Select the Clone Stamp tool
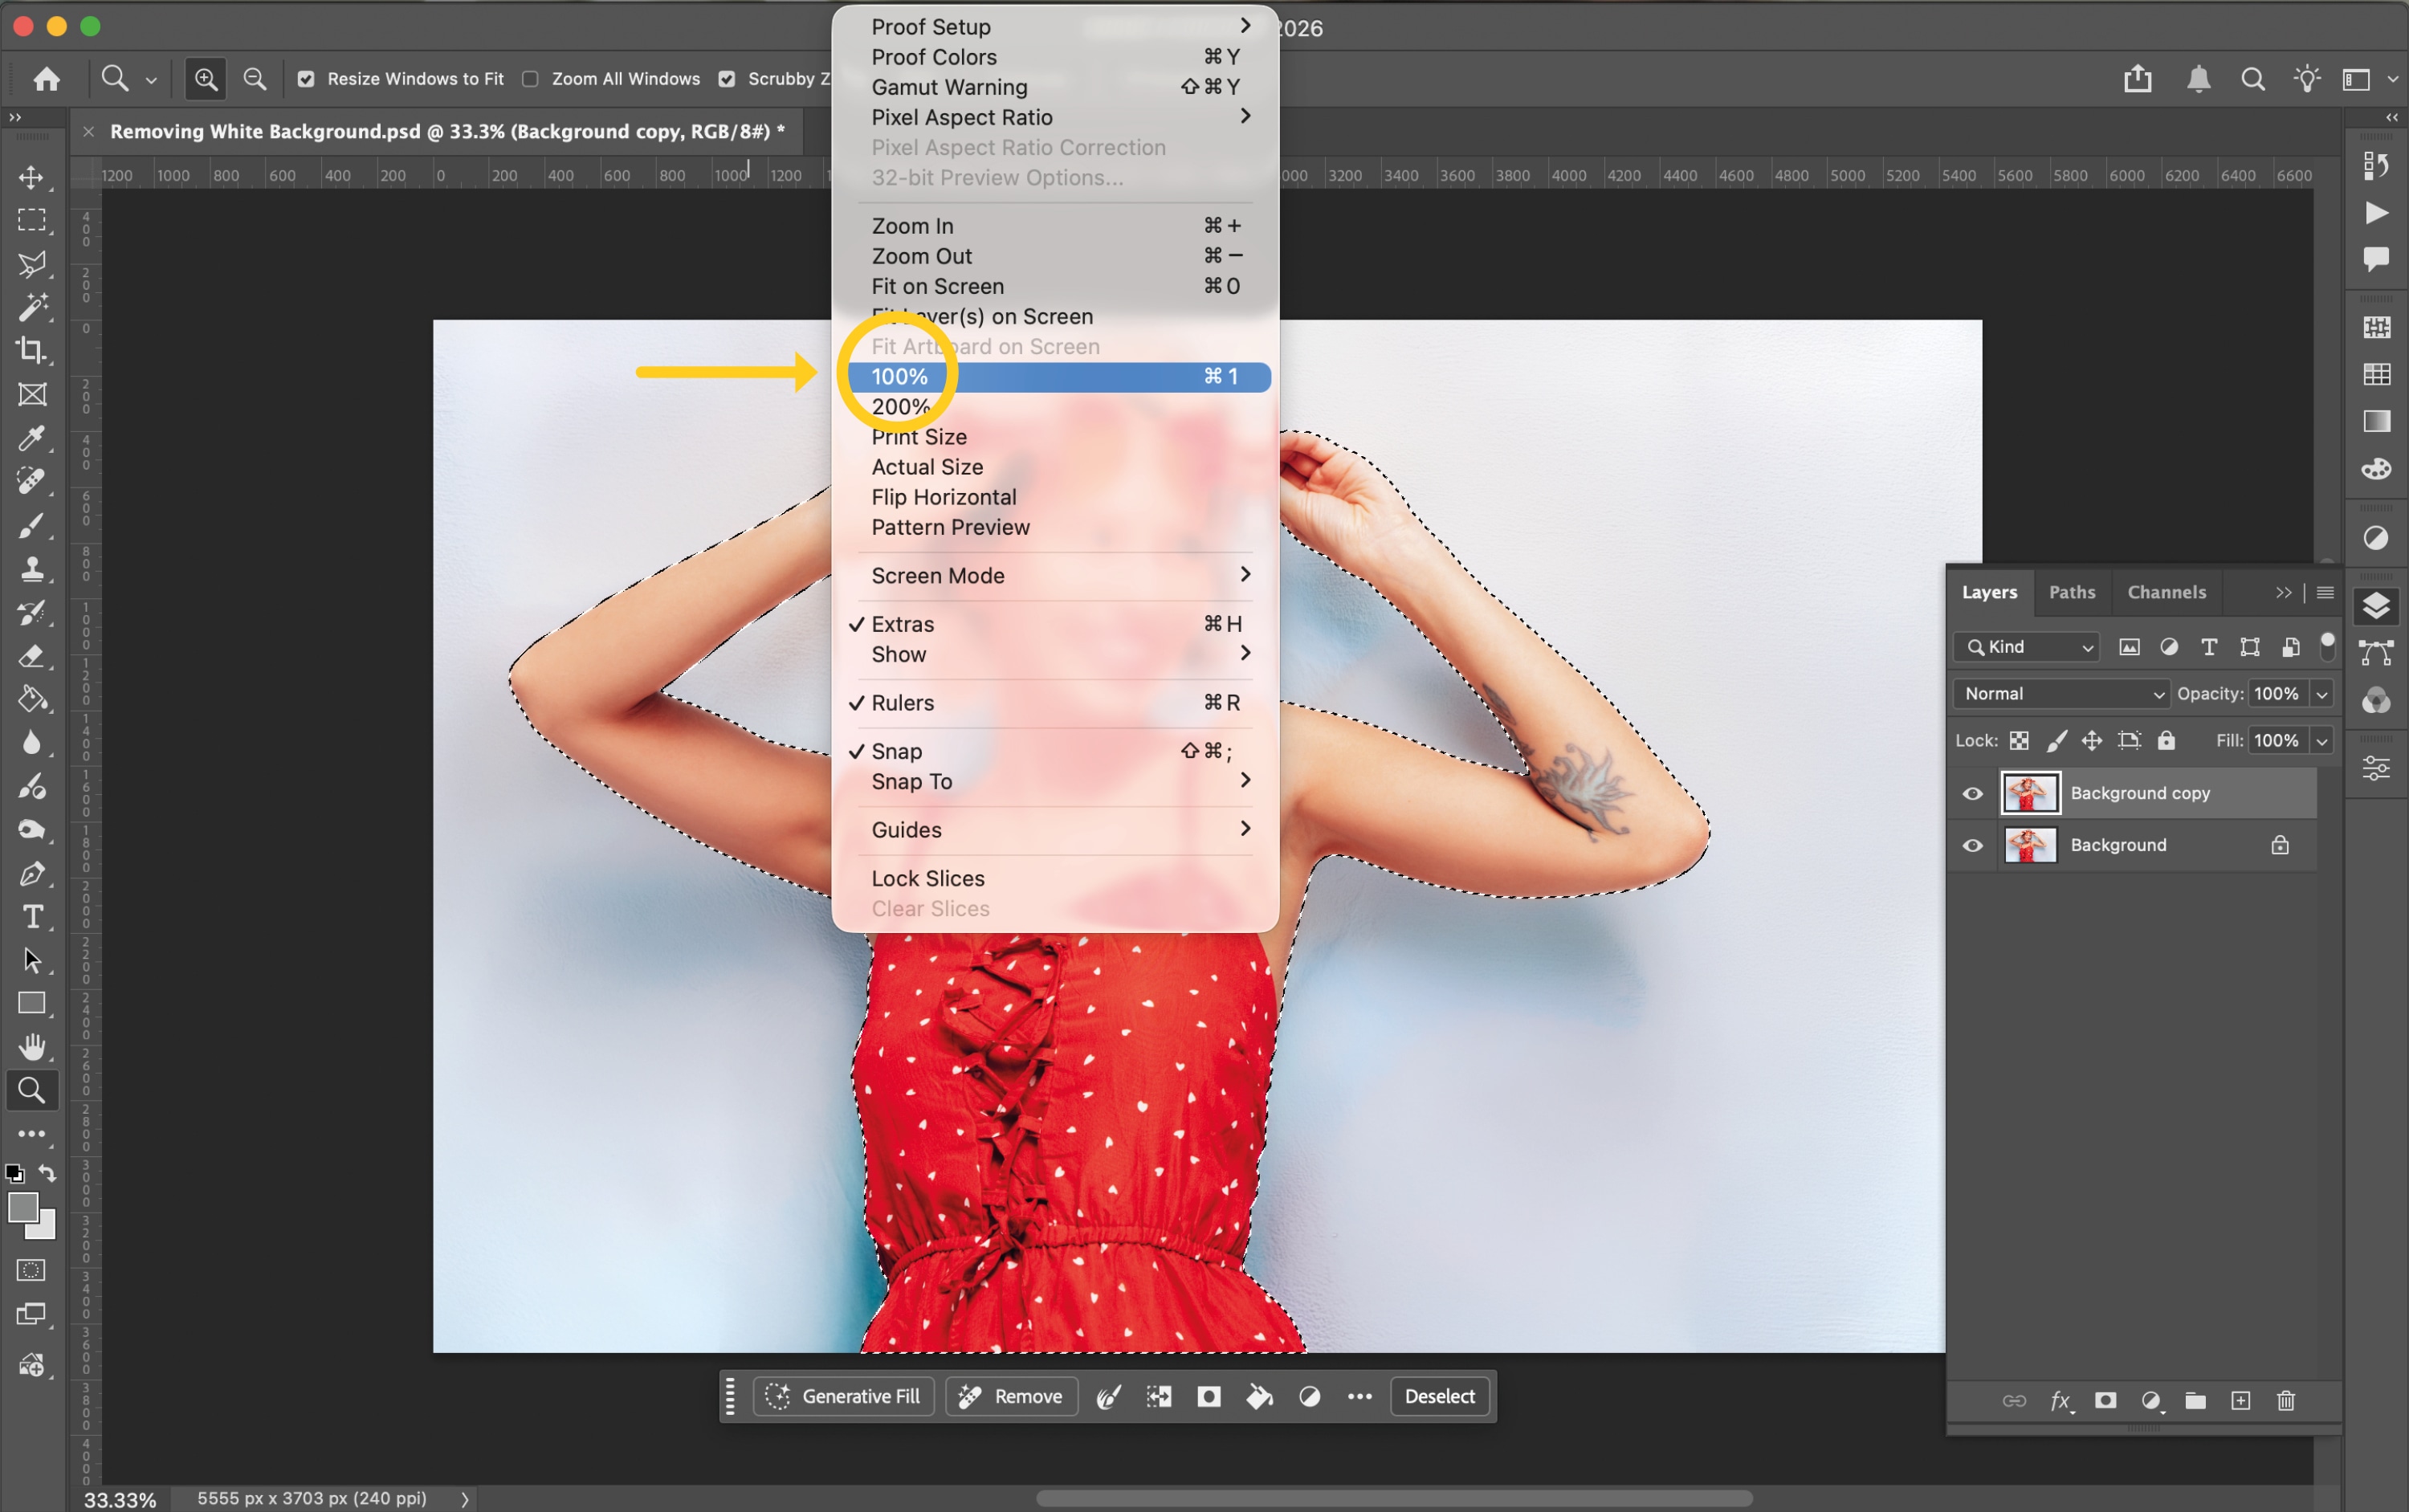Image resolution: width=2409 pixels, height=1512 pixels. click(32, 569)
